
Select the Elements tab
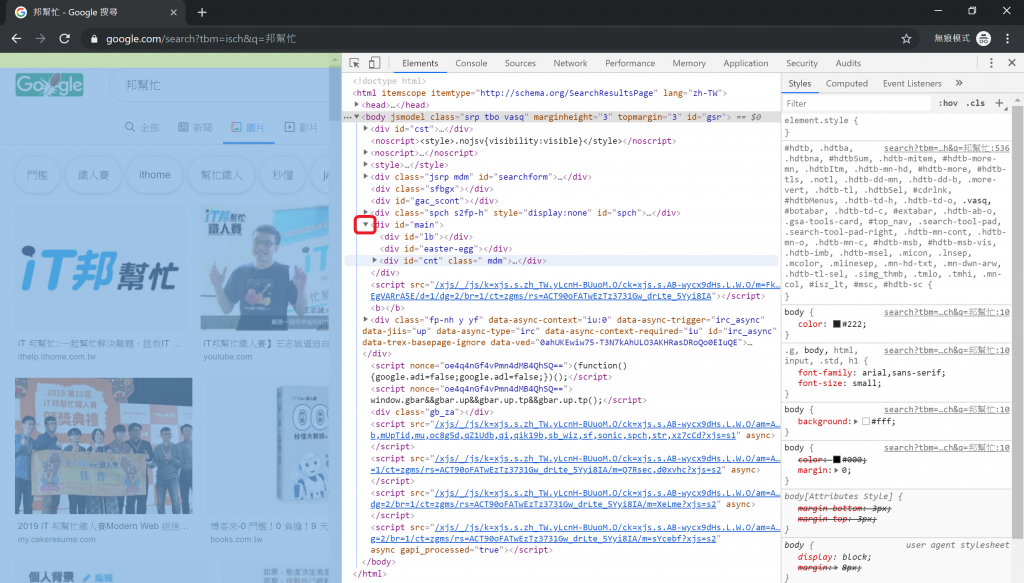(x=420, y=63)
